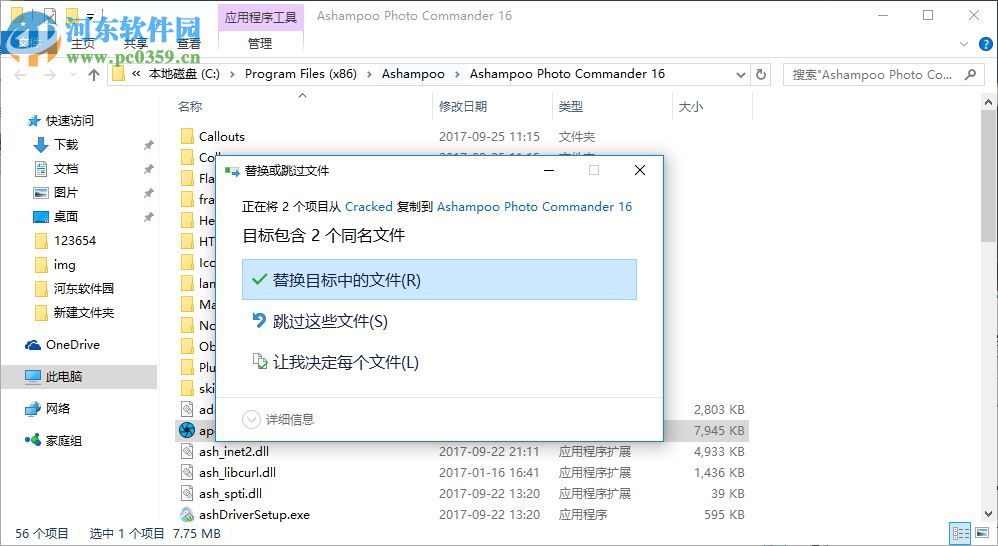The width and height of the screenshot is (998, 546).
Task: Expand the ribbon with the chevron
Action: coord(964,44)
